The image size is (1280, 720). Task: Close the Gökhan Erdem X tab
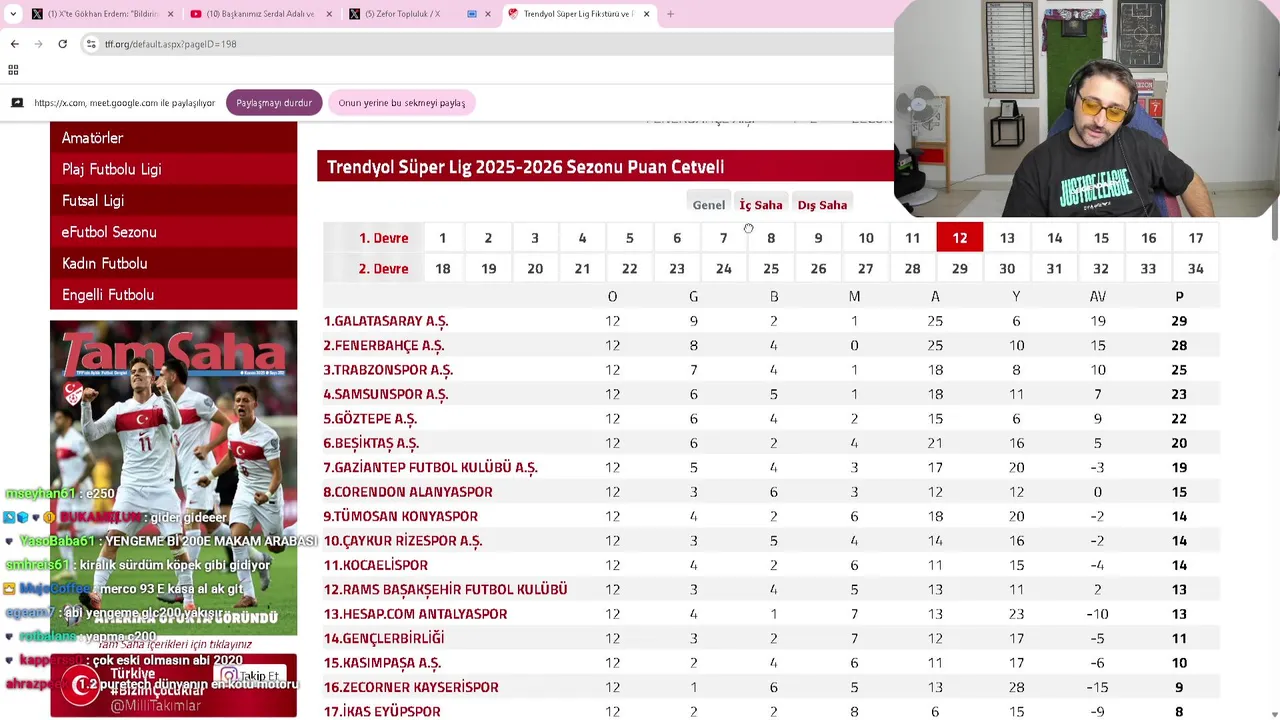tap(170, 14)
